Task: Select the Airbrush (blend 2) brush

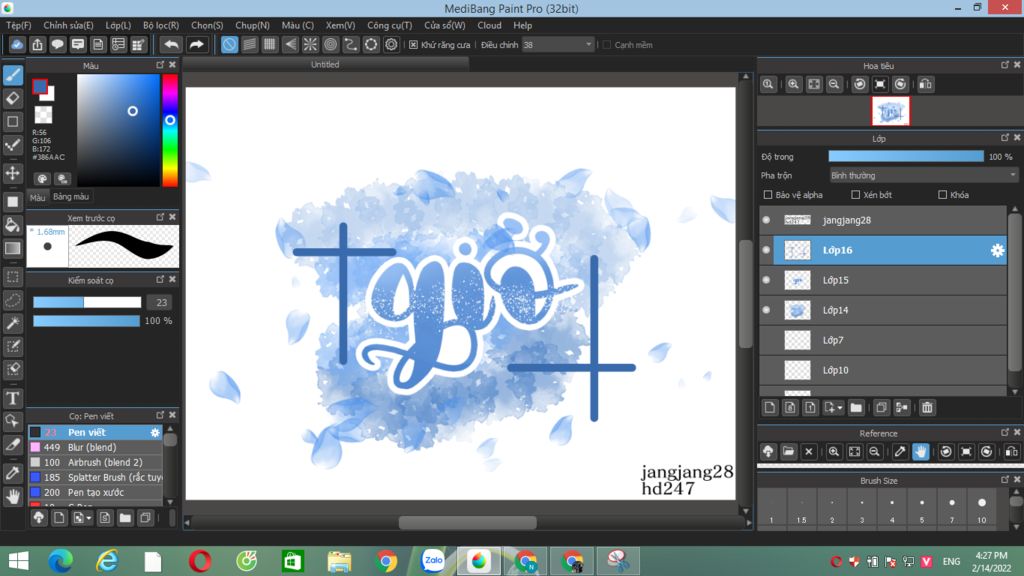Action: [x=95, y=462]
